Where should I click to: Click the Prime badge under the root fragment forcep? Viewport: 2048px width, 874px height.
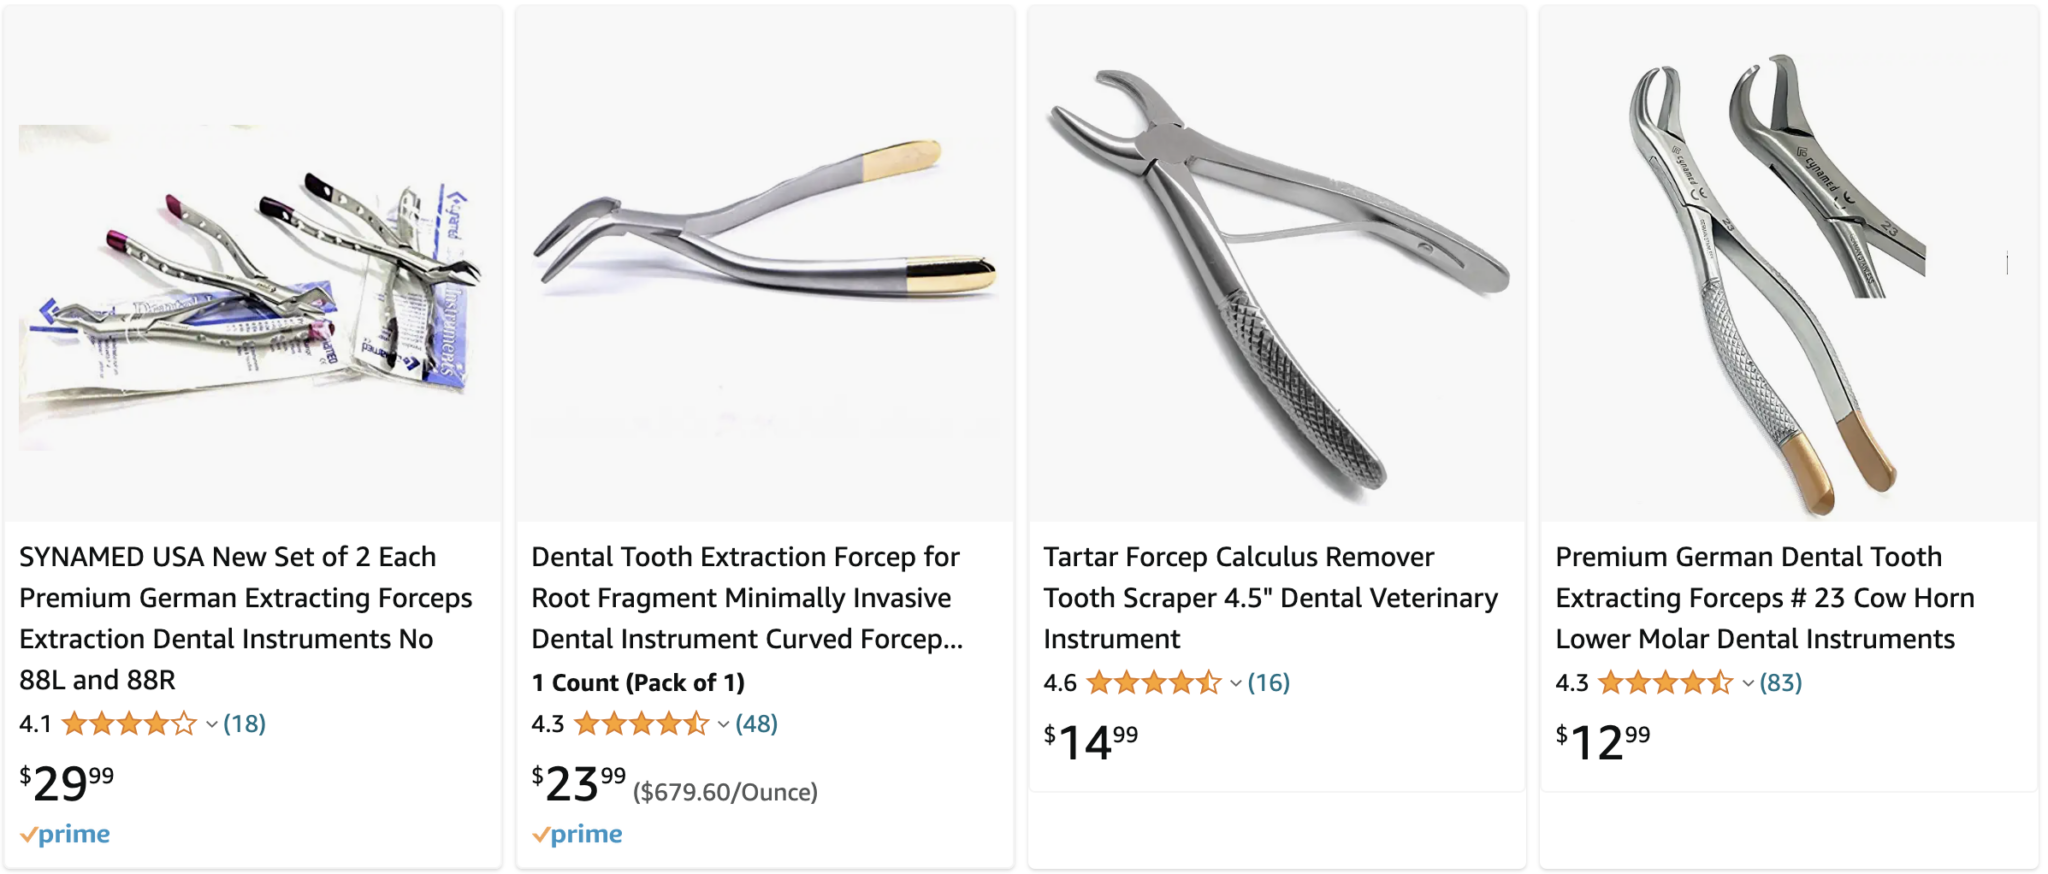point(578,833)
